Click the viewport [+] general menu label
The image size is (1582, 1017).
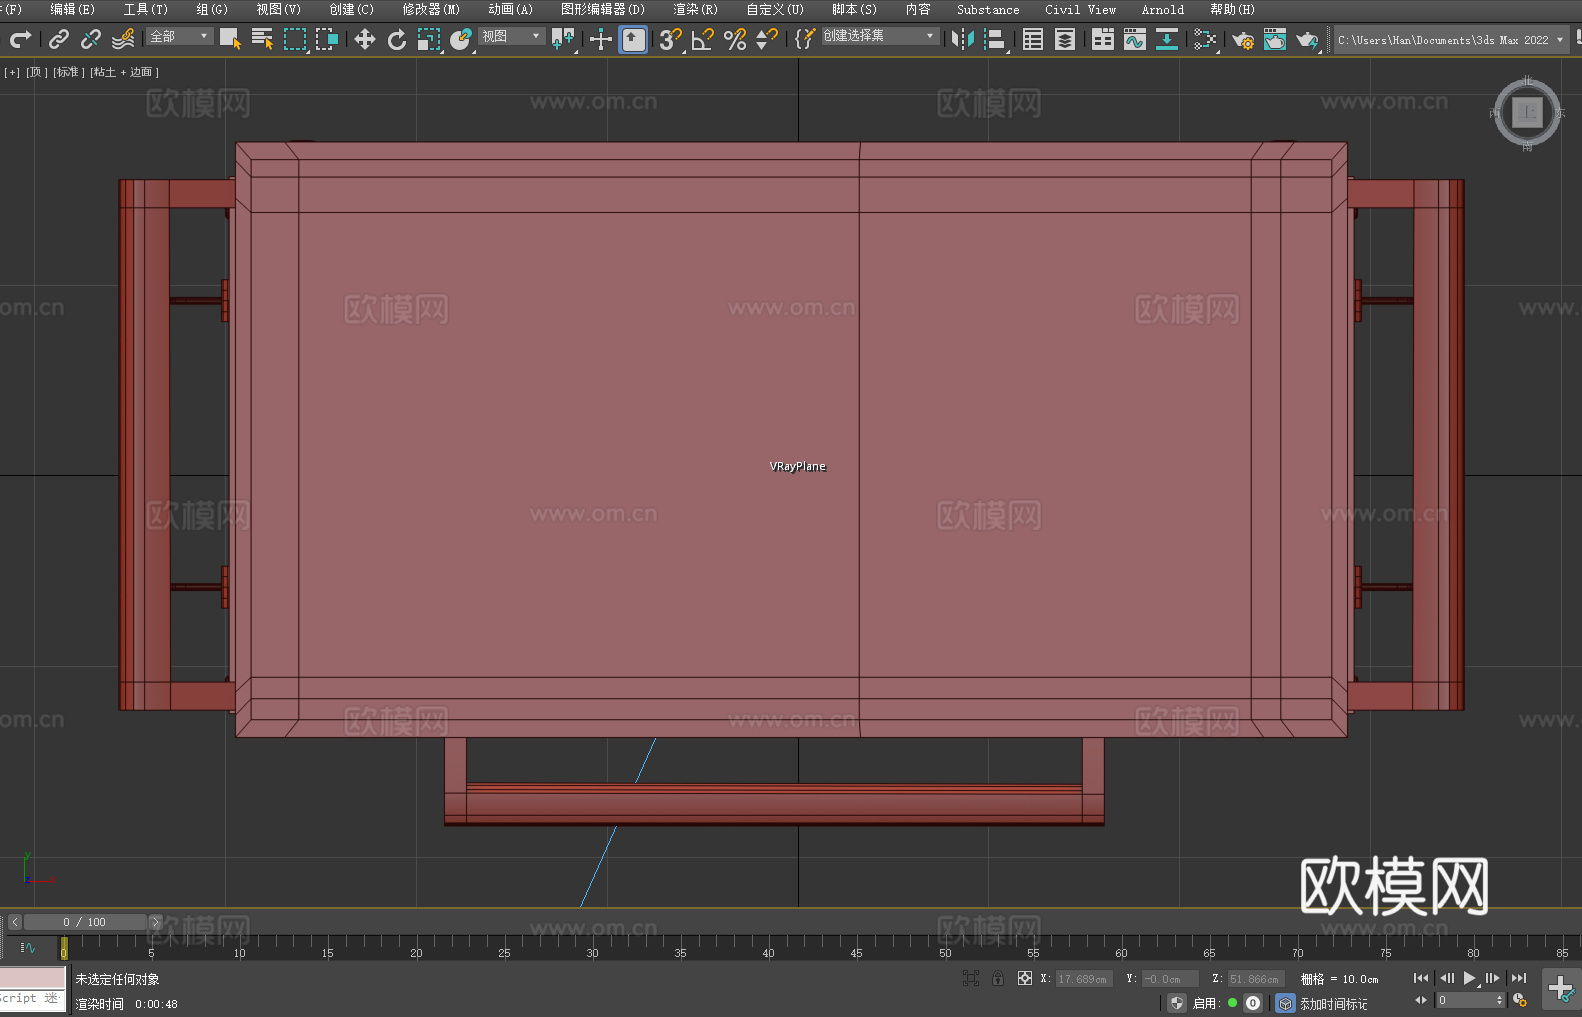coord(12,72)
